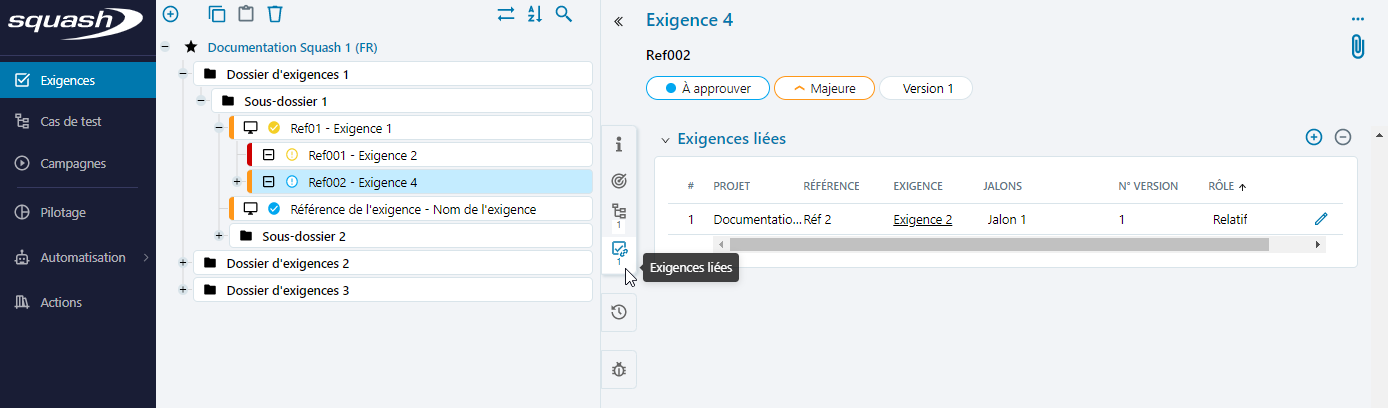Viewport: 1388px width, 408px height.
Task: Collapse Sous-dossier 1 toggle
Action: coord(200,101)
